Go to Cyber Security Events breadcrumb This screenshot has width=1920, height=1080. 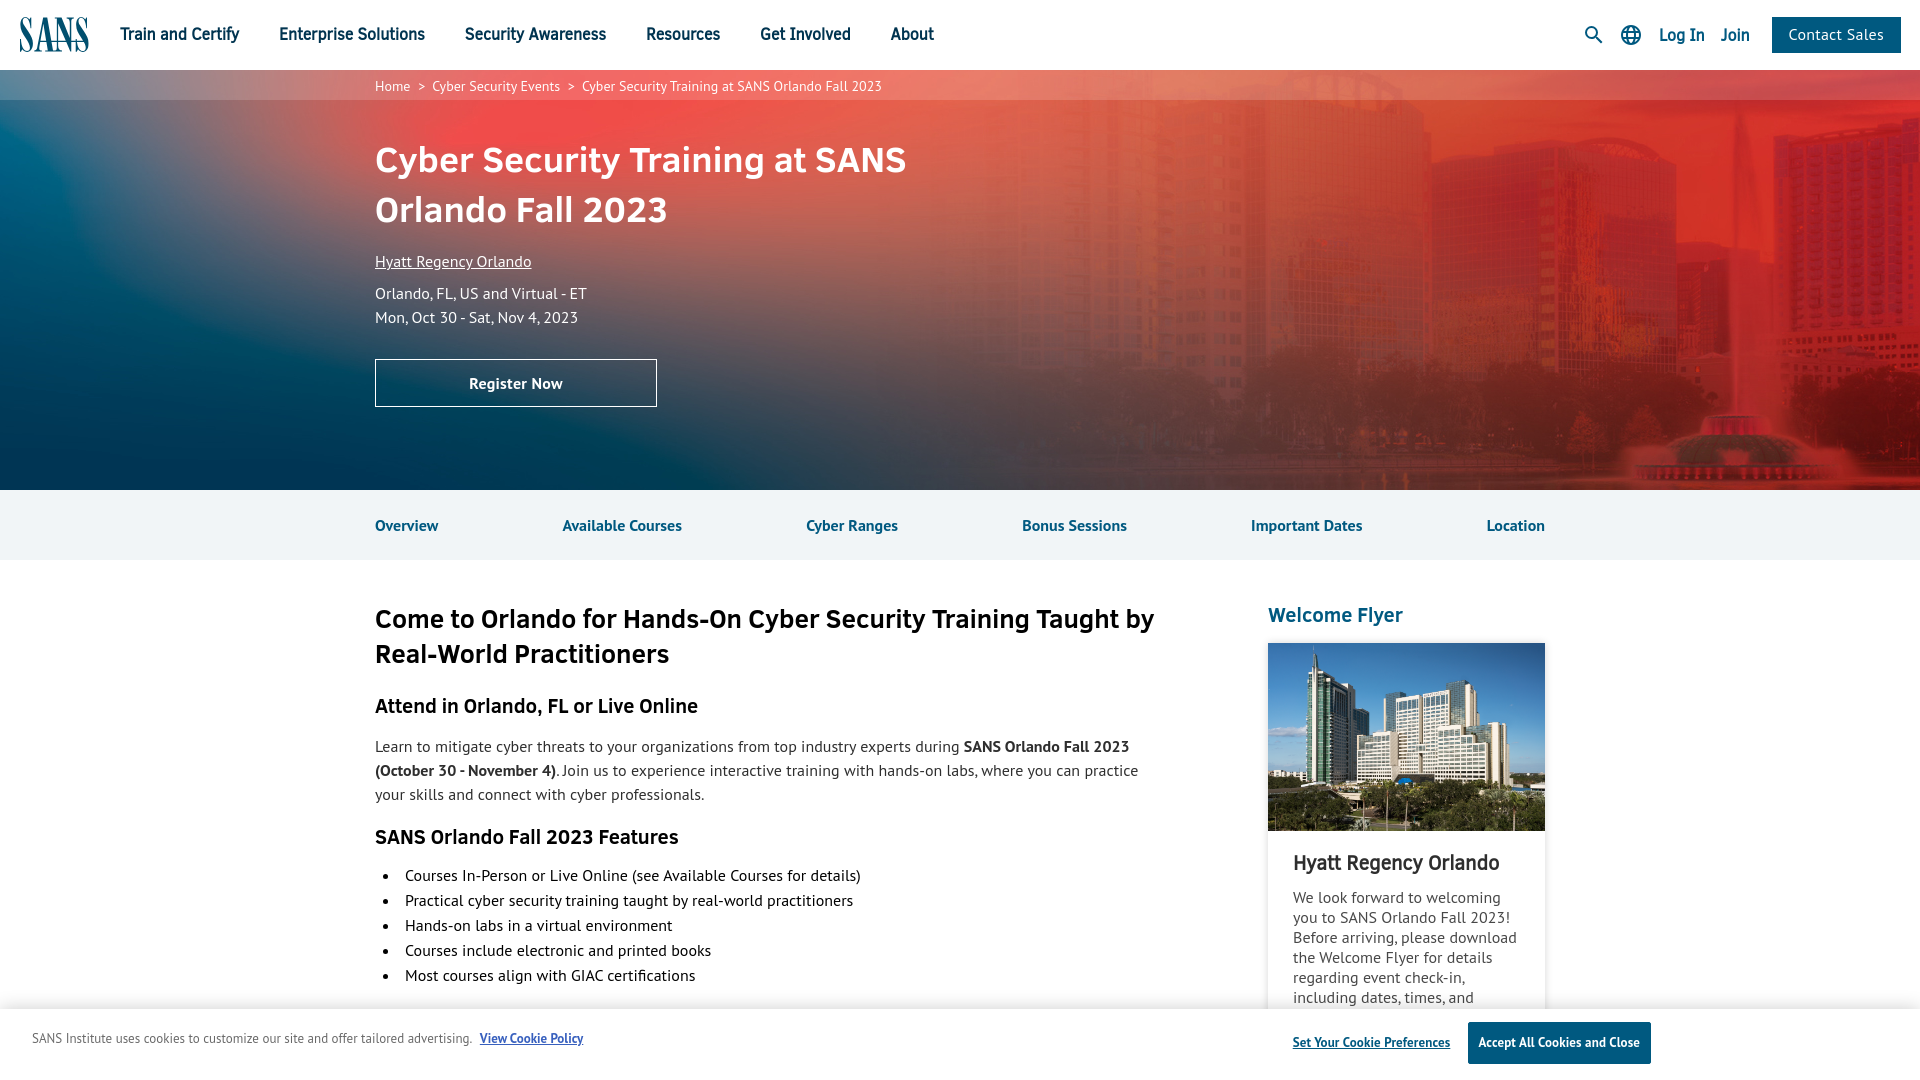point(496,86)
